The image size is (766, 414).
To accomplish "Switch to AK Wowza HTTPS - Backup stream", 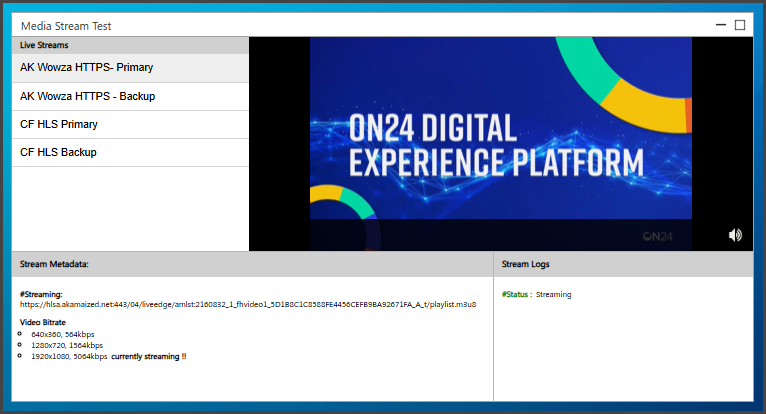I will click(130, 96).
